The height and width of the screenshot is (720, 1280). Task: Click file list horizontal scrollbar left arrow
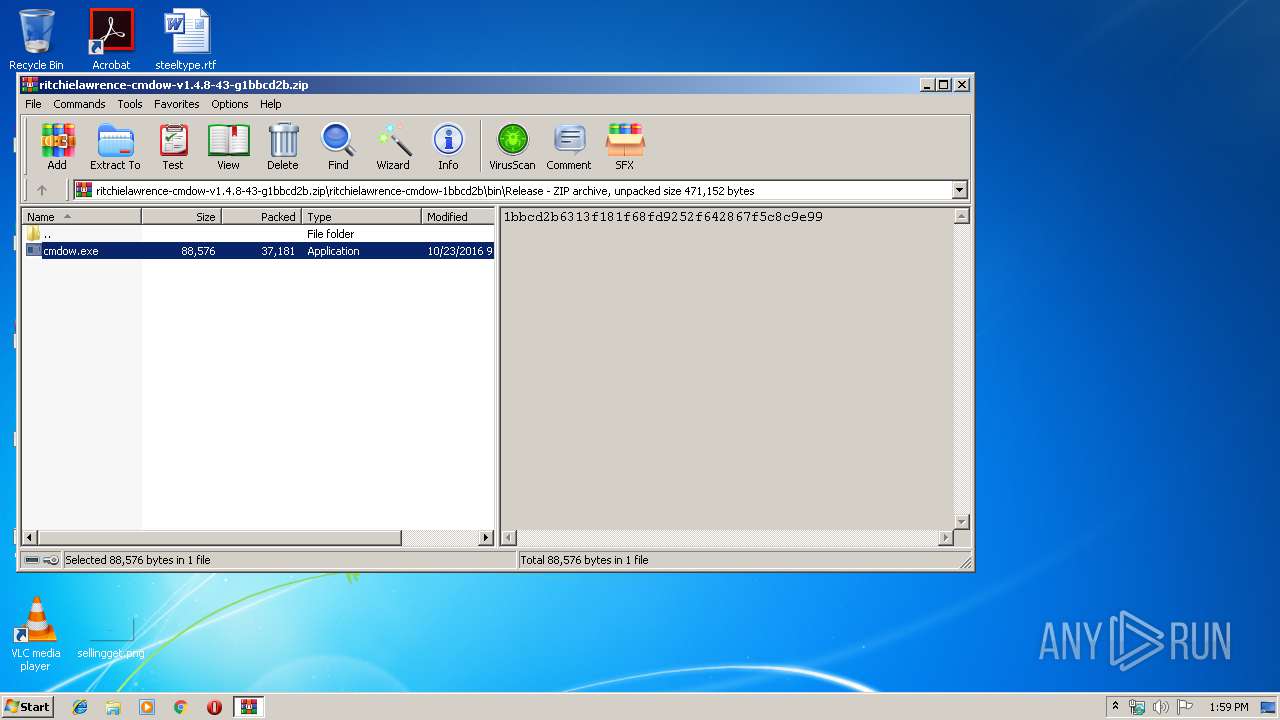click(x=30, y=537)
